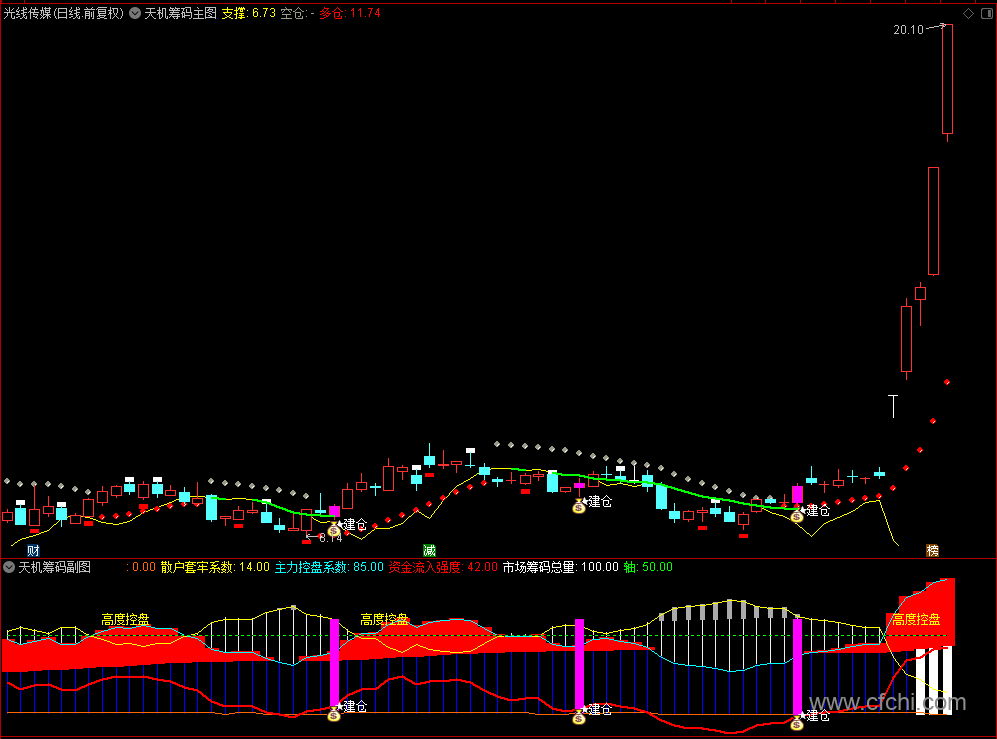The image size is (997, 739).
Task: Click the rightmost money bag icon in the sub-chart
Action: (797, 722)
